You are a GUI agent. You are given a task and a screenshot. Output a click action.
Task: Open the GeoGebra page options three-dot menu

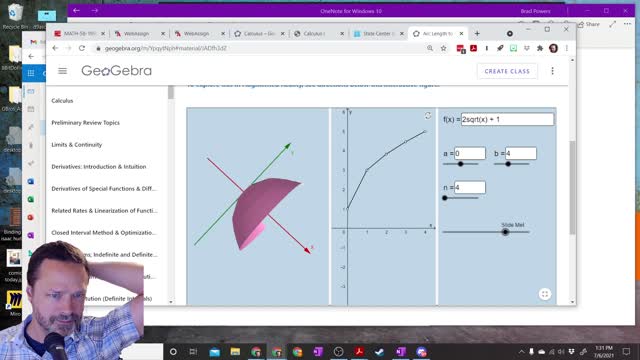click(x=552, y=71)
